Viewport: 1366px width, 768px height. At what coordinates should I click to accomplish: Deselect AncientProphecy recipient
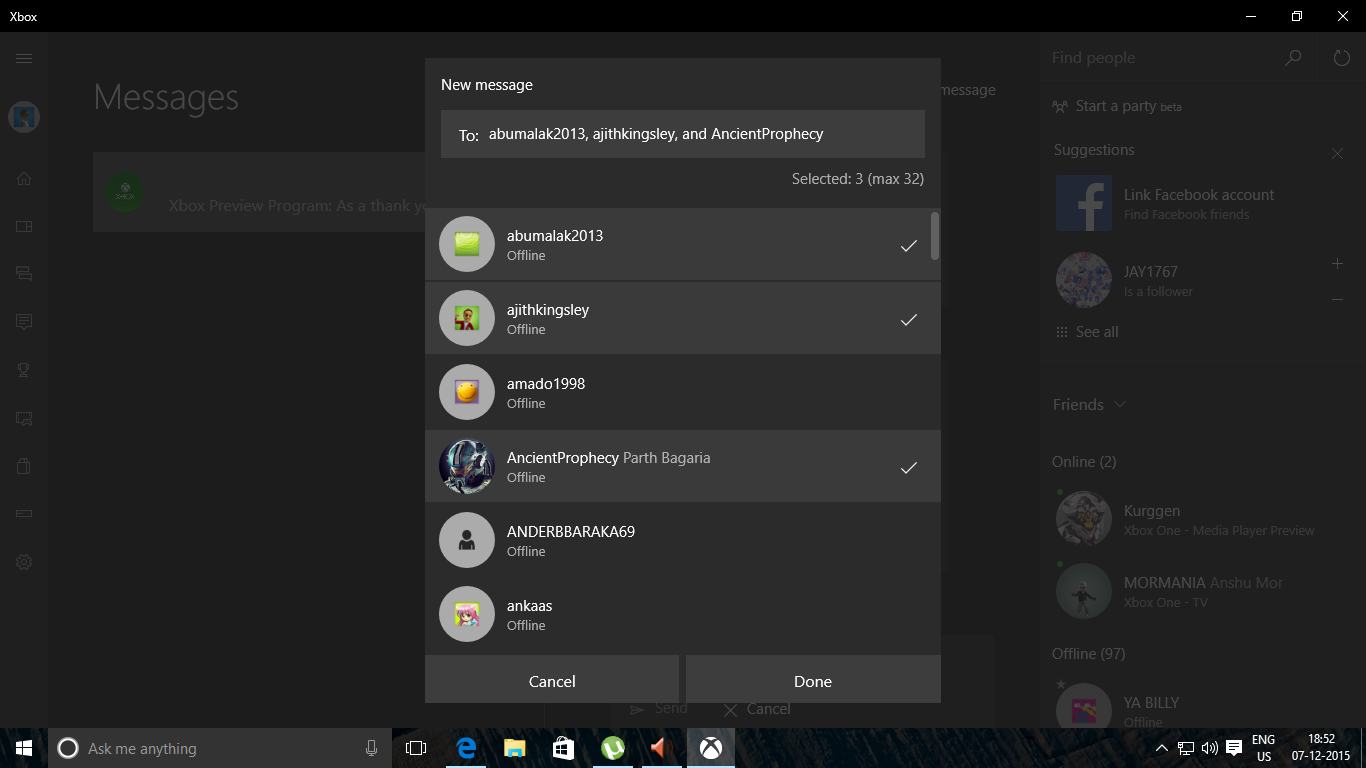[683, 467]
